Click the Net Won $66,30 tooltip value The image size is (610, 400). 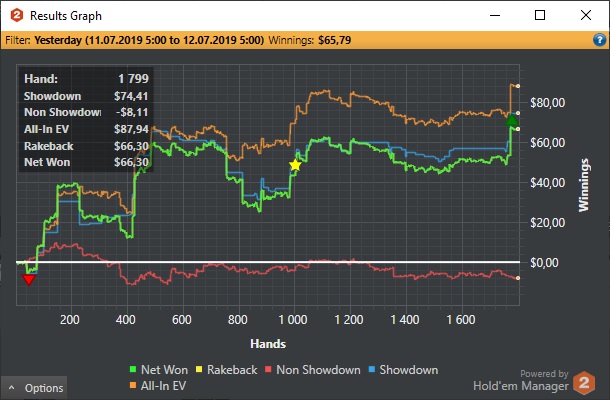click(x=131, y=162)
